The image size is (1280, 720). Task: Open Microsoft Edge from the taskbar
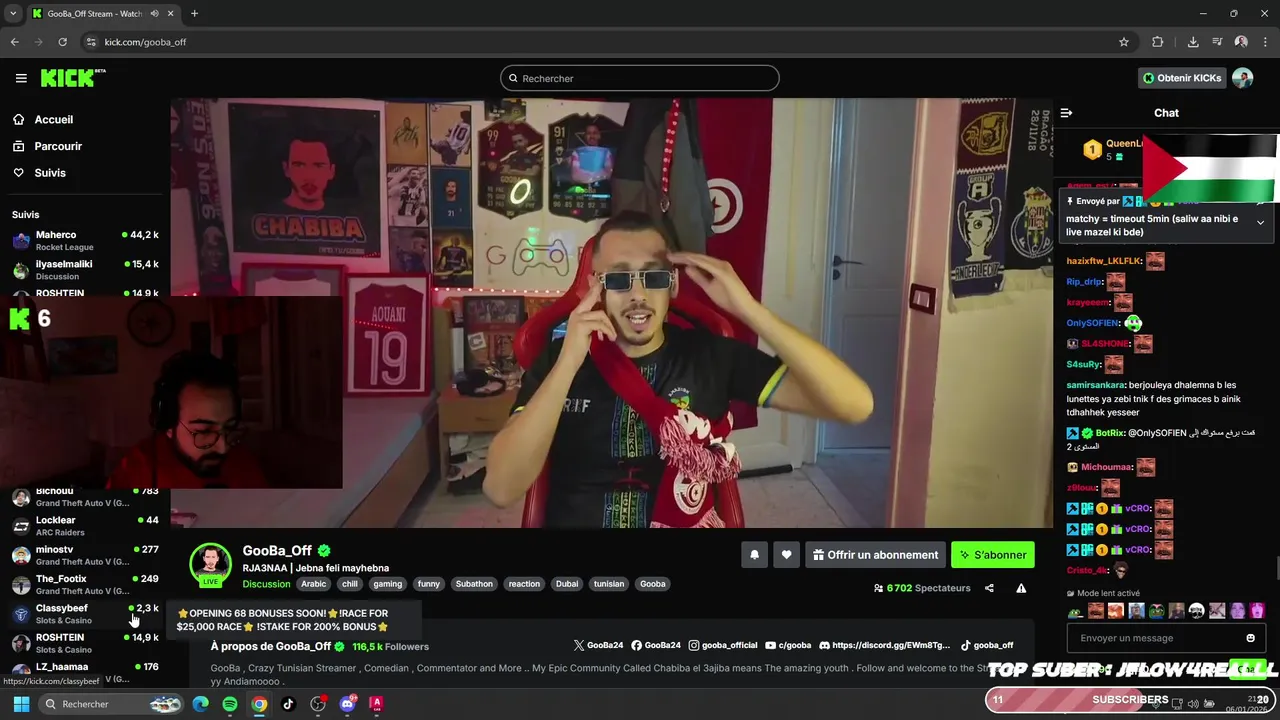pyautogui.click(x=201, y=704)
